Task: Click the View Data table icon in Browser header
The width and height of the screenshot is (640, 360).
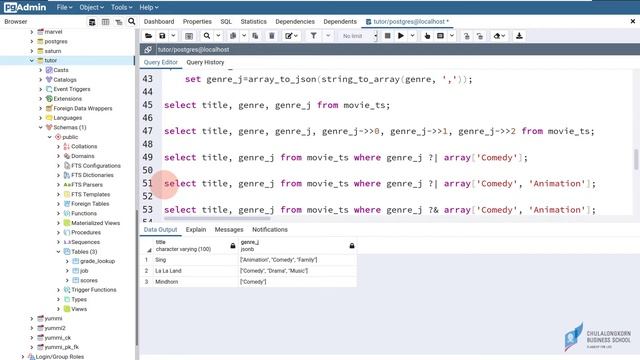Action: pos(105,22)
